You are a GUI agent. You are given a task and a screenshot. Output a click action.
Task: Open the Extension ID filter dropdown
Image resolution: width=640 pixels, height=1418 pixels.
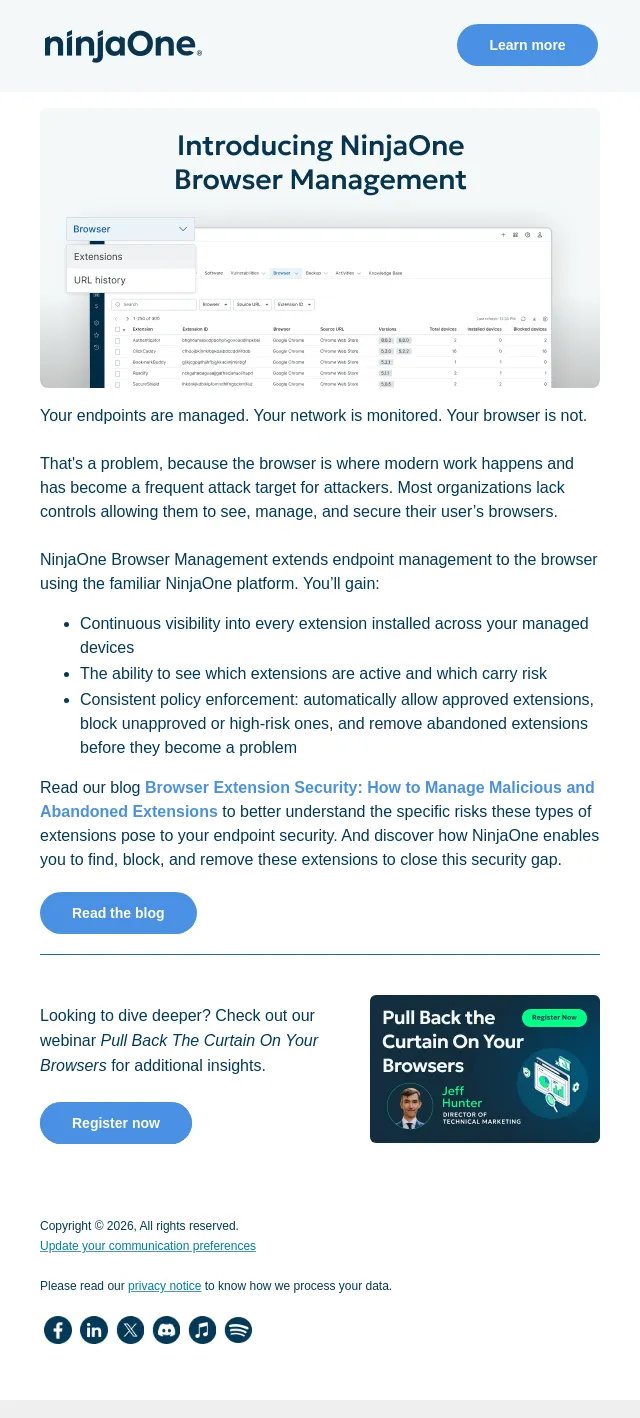(295, 304)
